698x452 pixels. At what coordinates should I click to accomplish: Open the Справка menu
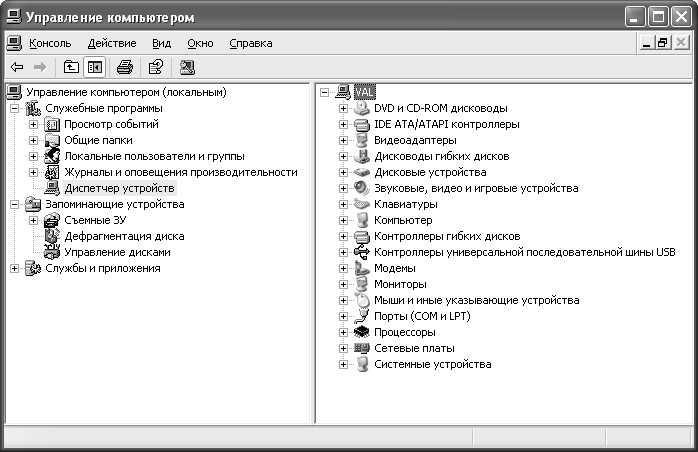(x=250, y=43)
